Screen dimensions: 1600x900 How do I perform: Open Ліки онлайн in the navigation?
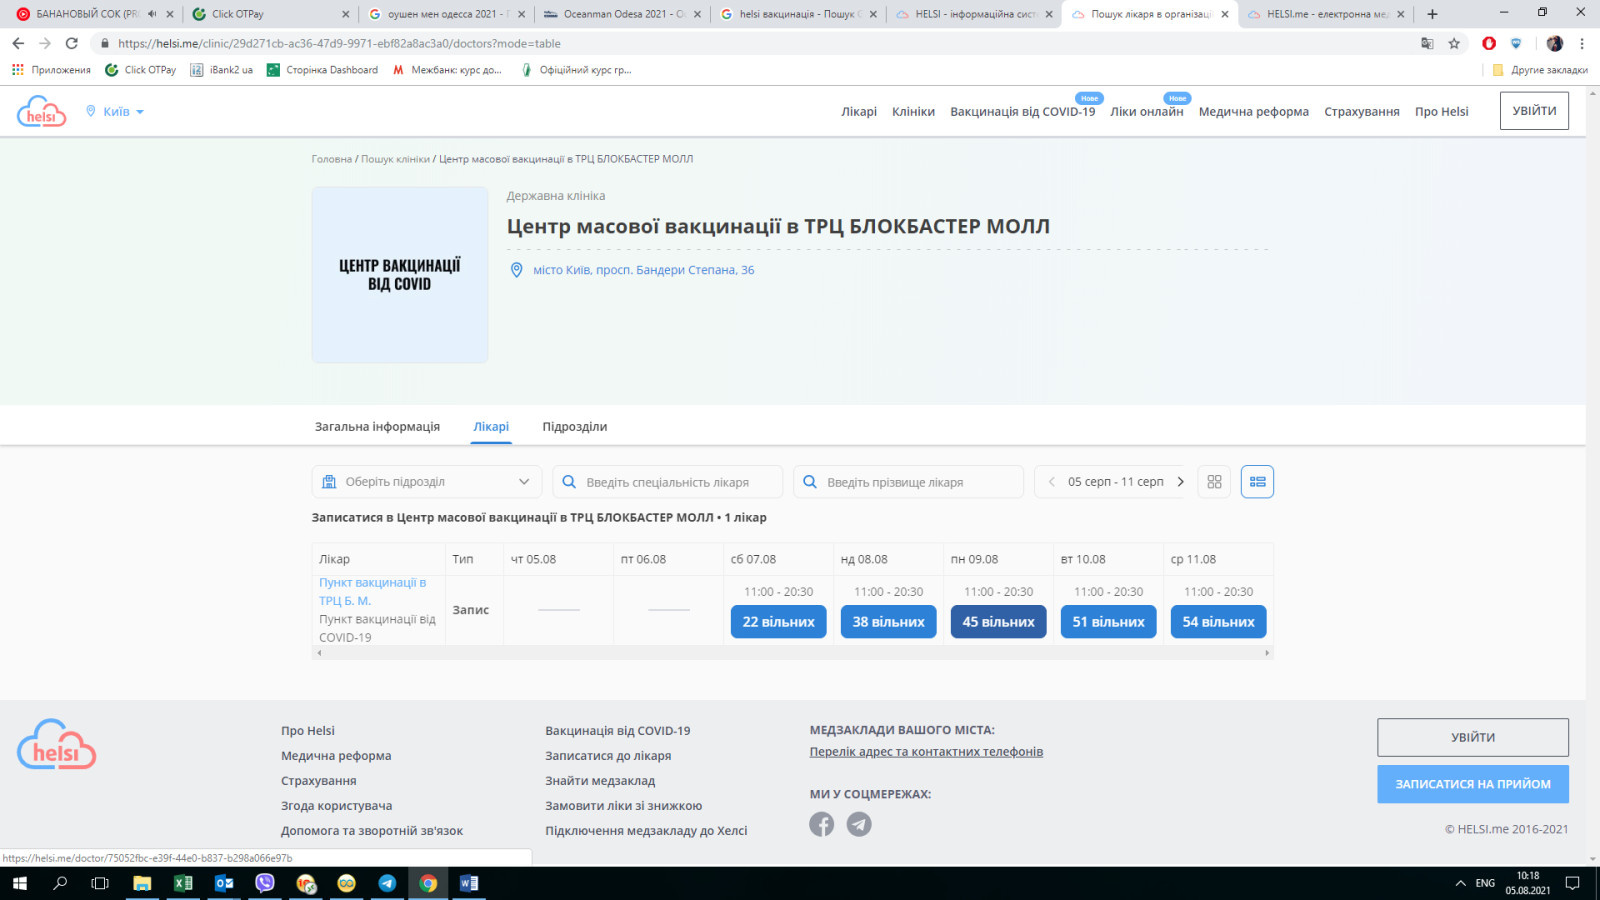[1146, 111]
